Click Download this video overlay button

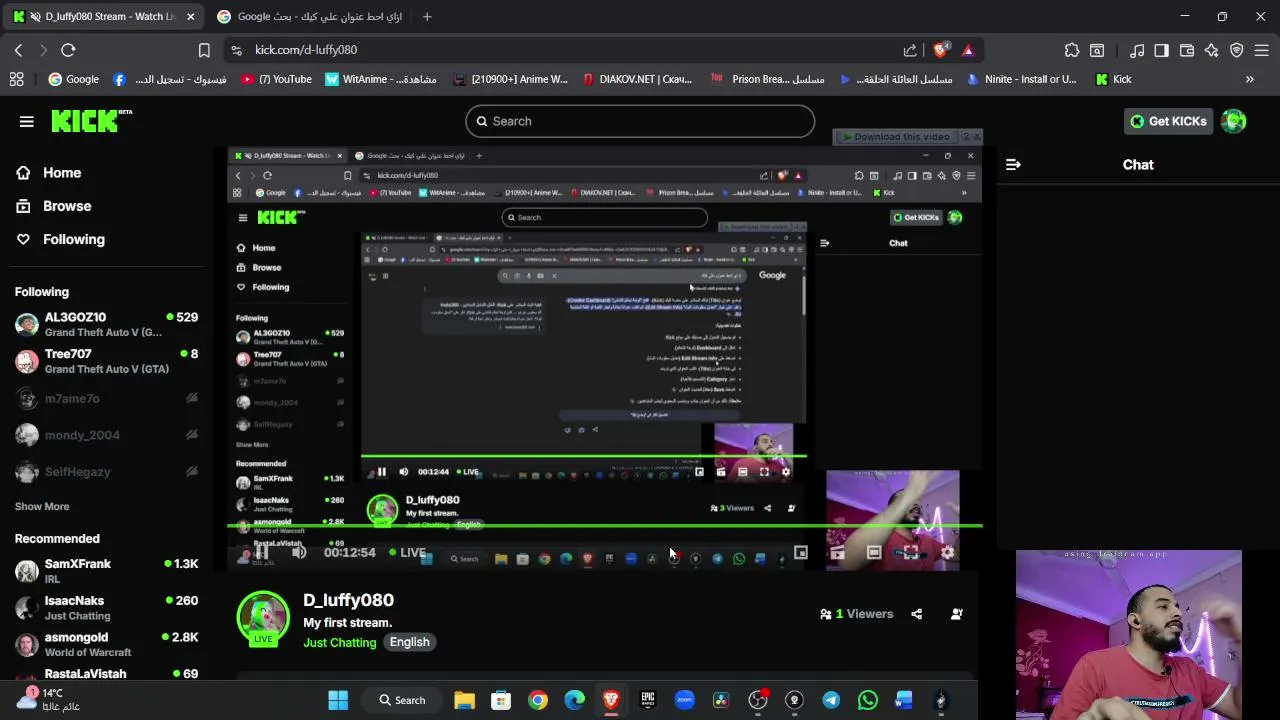[x=897, y=137]
